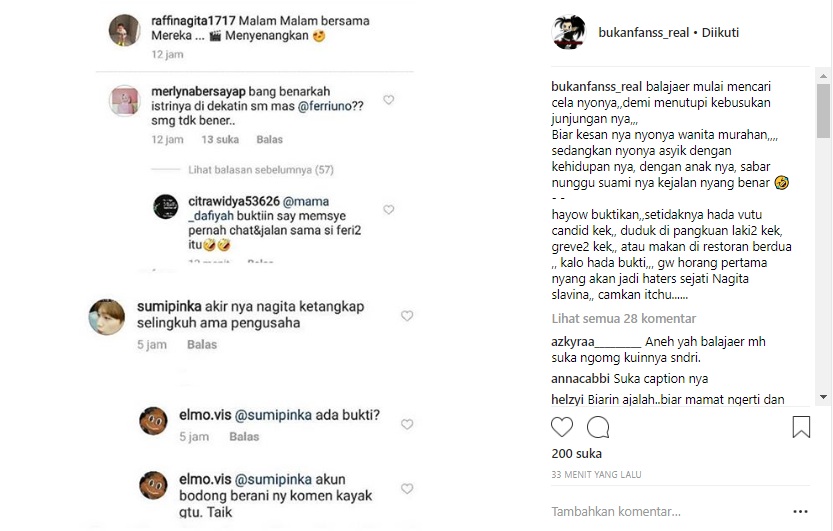Like merlynabersayap's comment heart
833x531 pixels.
point(389,100)
